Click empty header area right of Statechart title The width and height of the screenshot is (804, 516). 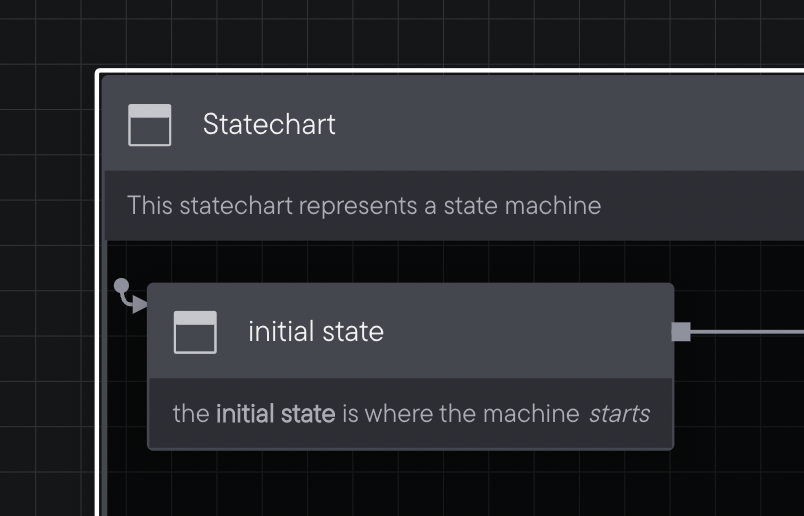tap(564, 124)
